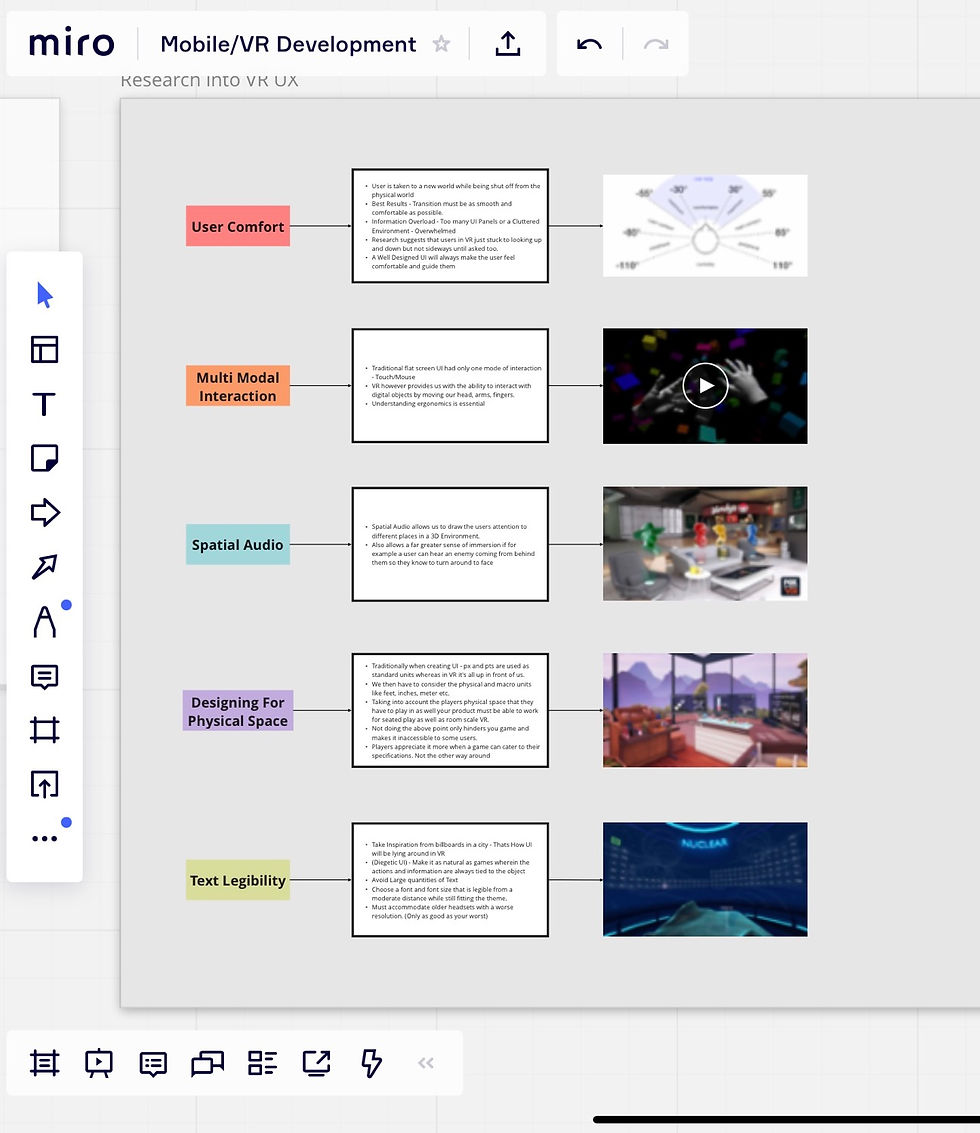The height and width of the screenshot is (1133, 980).
Task: Select the Sticky note tool
Action: click(45, 458)
